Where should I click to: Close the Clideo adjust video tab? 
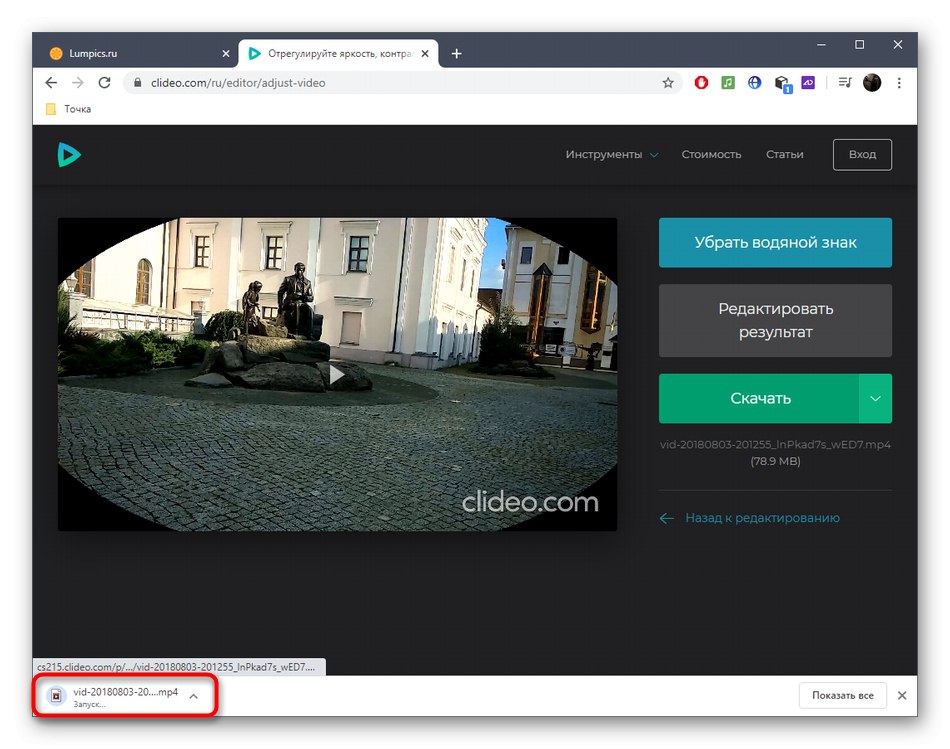[x=425, y=53]
